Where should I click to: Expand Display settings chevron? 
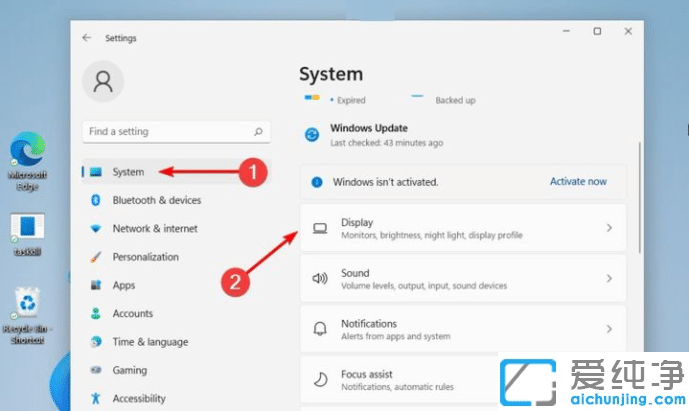(x=609, y=228)
